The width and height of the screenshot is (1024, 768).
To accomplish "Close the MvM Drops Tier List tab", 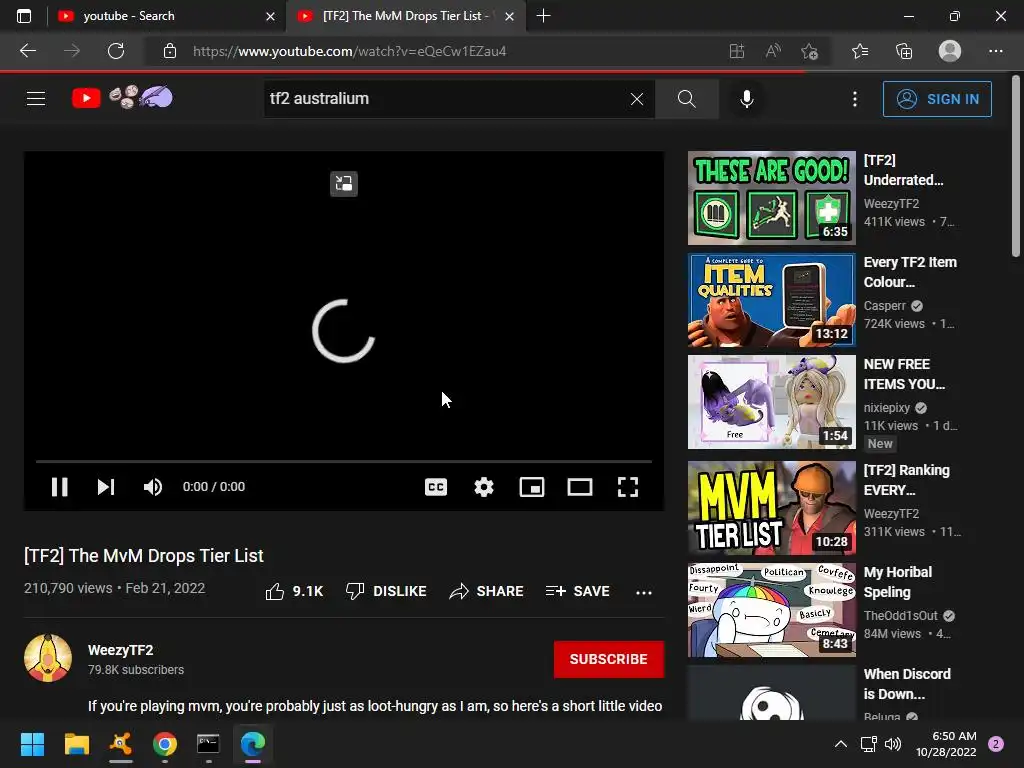I will coord(510,16).
